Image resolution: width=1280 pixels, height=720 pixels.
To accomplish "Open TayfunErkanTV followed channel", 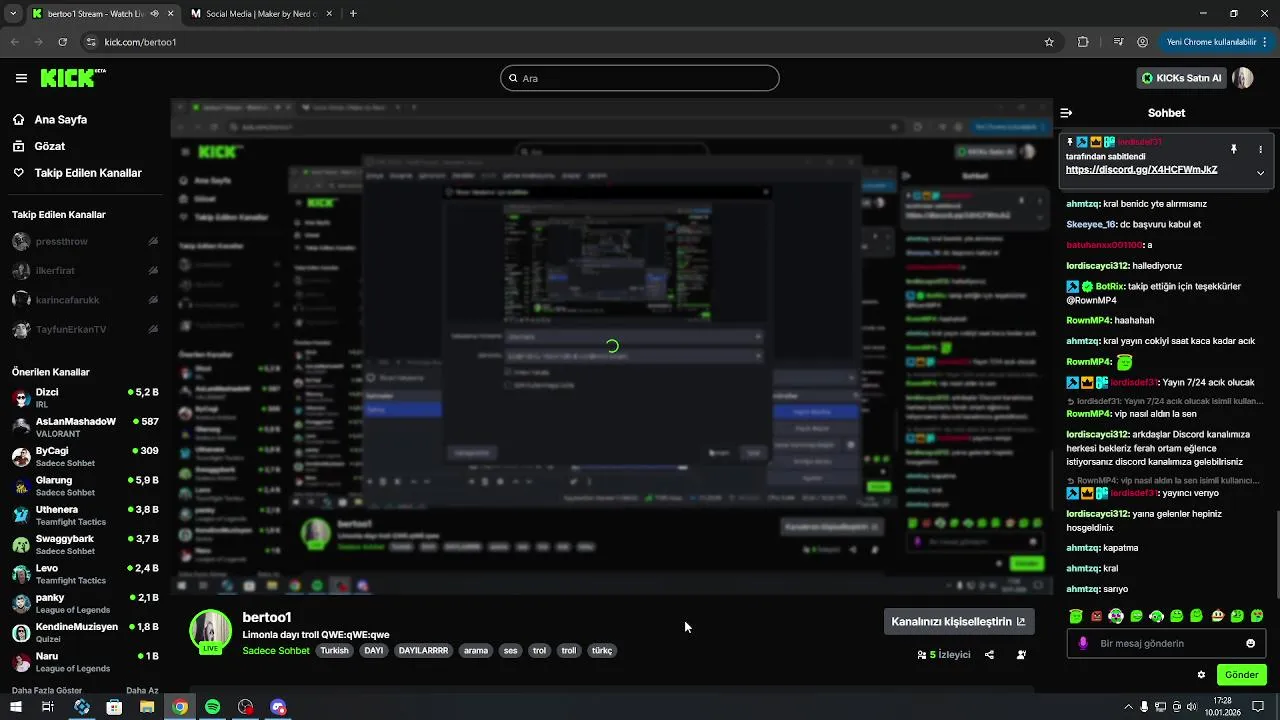I will (x=84, y=329).
